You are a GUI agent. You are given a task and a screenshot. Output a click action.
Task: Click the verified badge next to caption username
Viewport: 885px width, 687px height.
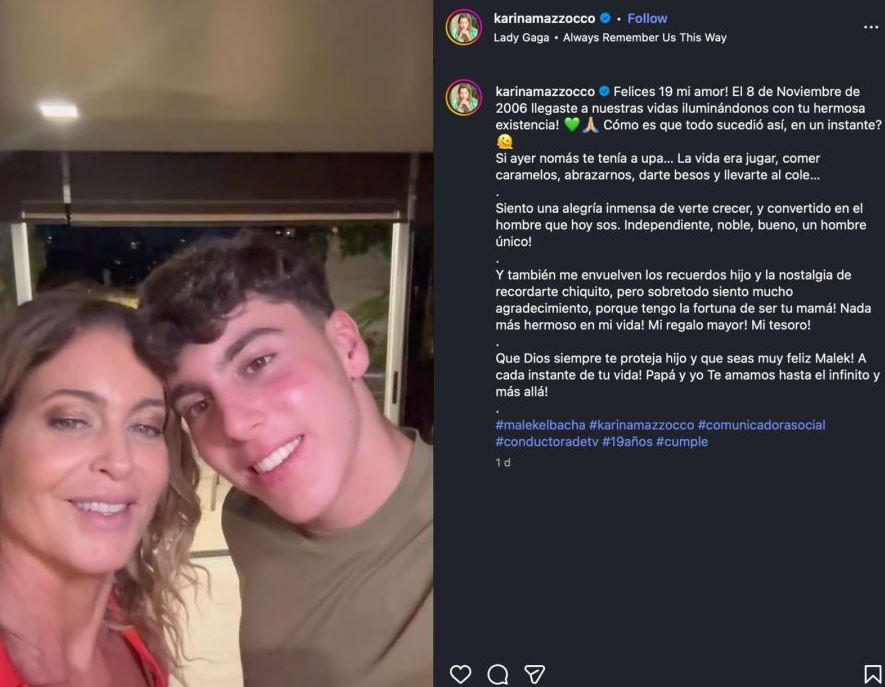(x=604, y=92)
